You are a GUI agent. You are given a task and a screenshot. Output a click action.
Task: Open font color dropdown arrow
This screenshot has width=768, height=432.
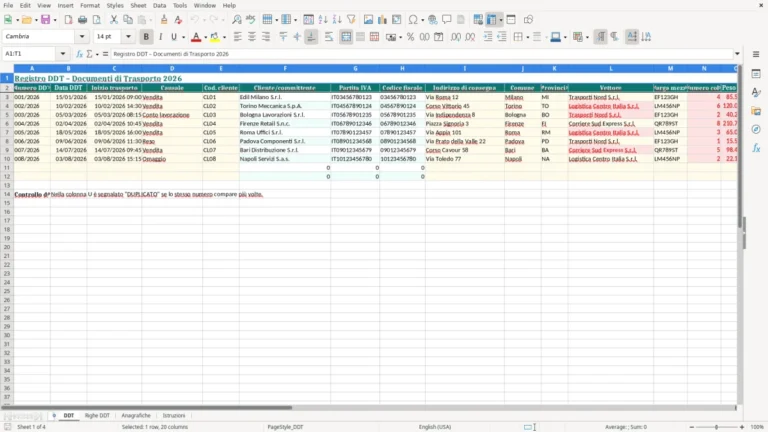pos(205,37)
